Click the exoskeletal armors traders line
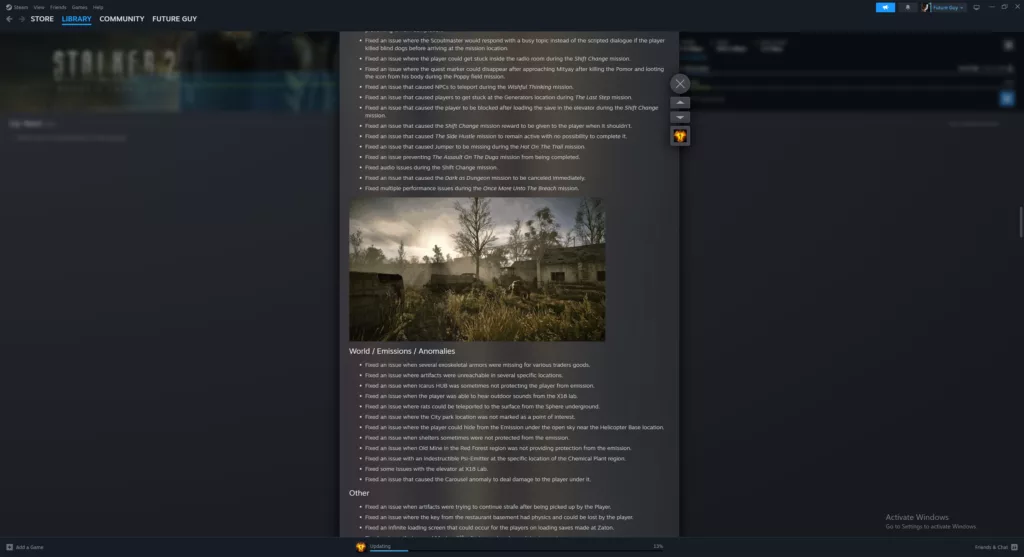 [477, 365]
